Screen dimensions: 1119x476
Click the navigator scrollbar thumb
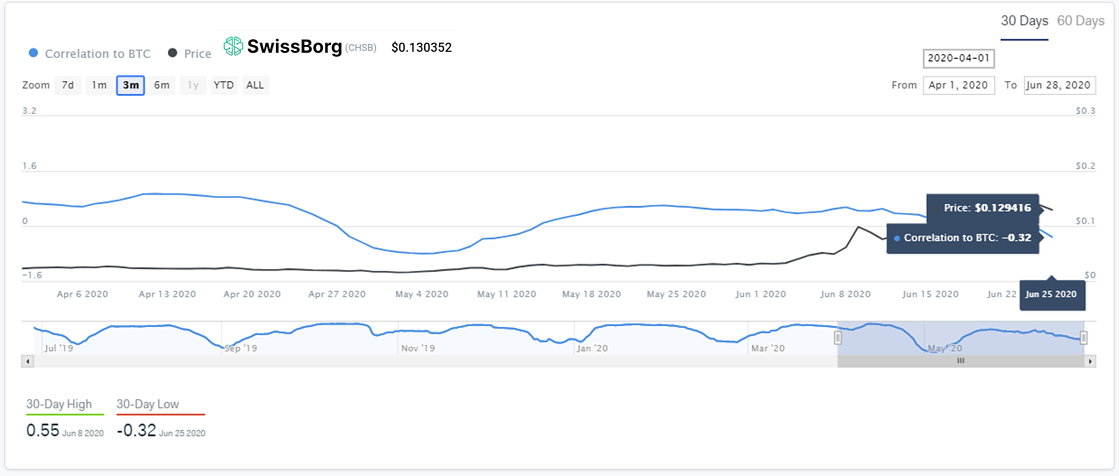click(x=961, y=361)
